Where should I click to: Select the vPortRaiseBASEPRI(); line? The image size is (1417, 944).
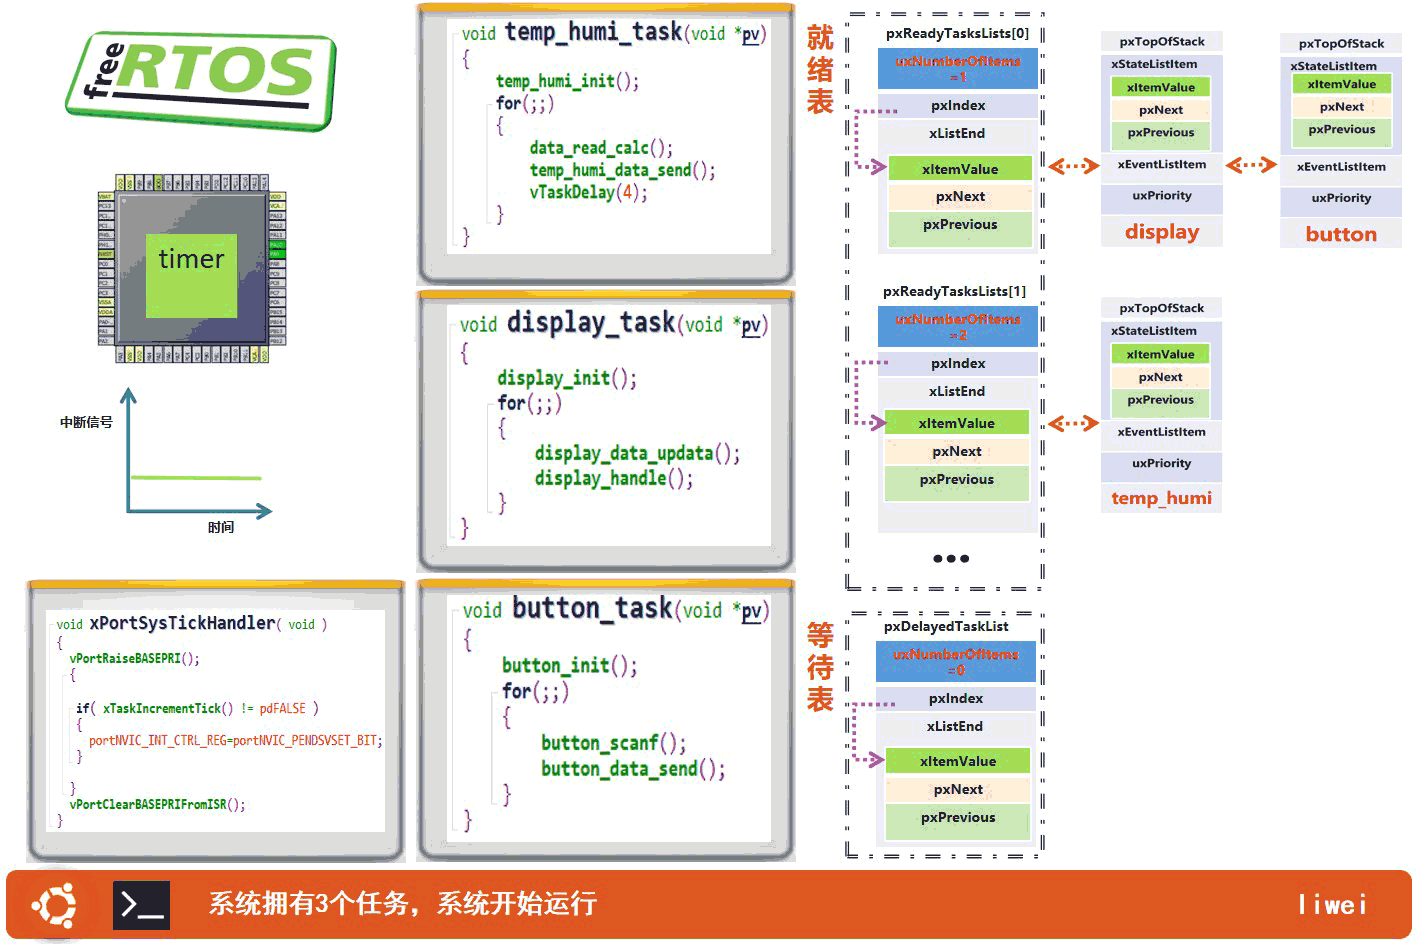click(x=134, y=659)
